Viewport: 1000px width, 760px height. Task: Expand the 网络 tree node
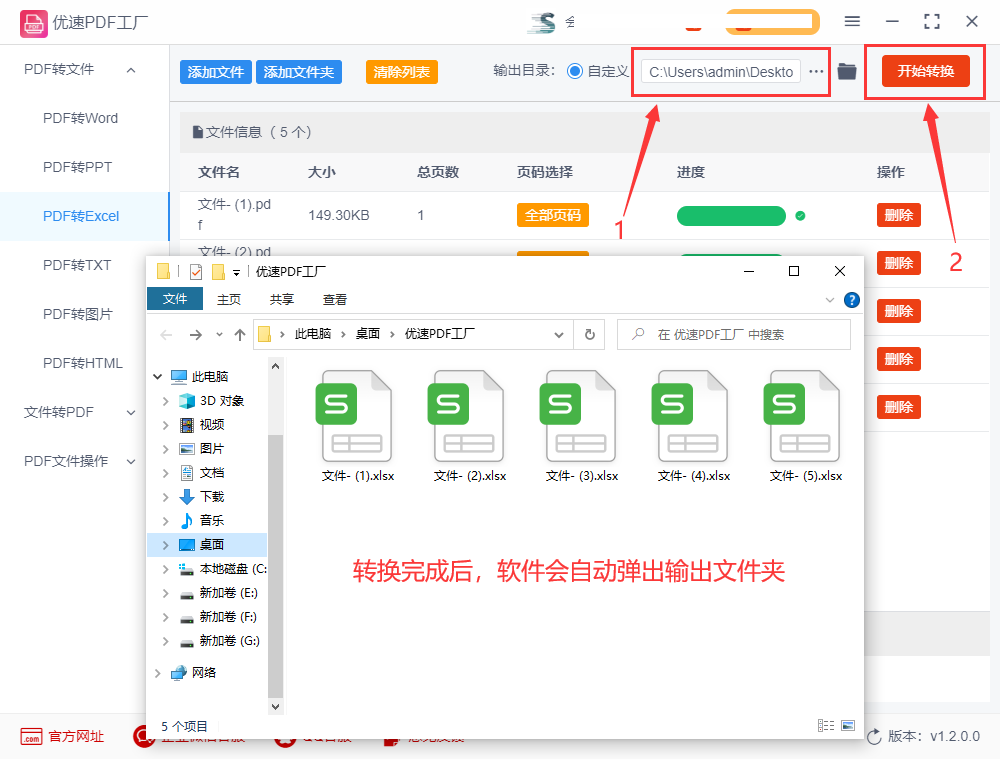[x=158, y=673]
